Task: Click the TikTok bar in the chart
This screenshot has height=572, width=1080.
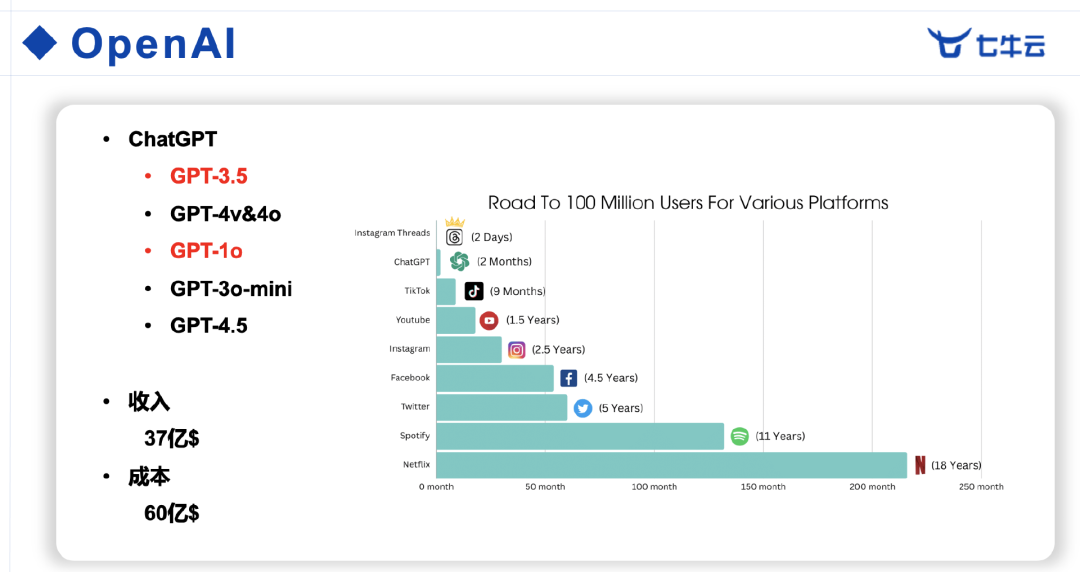Action: pos(446,292)
